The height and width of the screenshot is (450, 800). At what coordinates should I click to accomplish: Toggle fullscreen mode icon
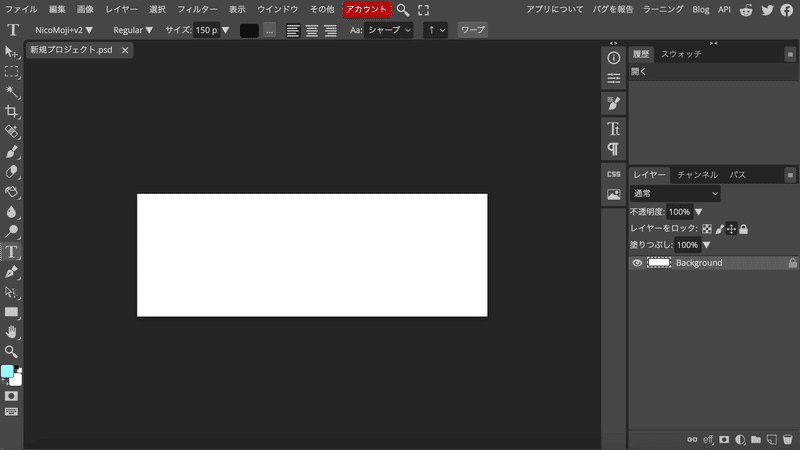pos(423,10)
